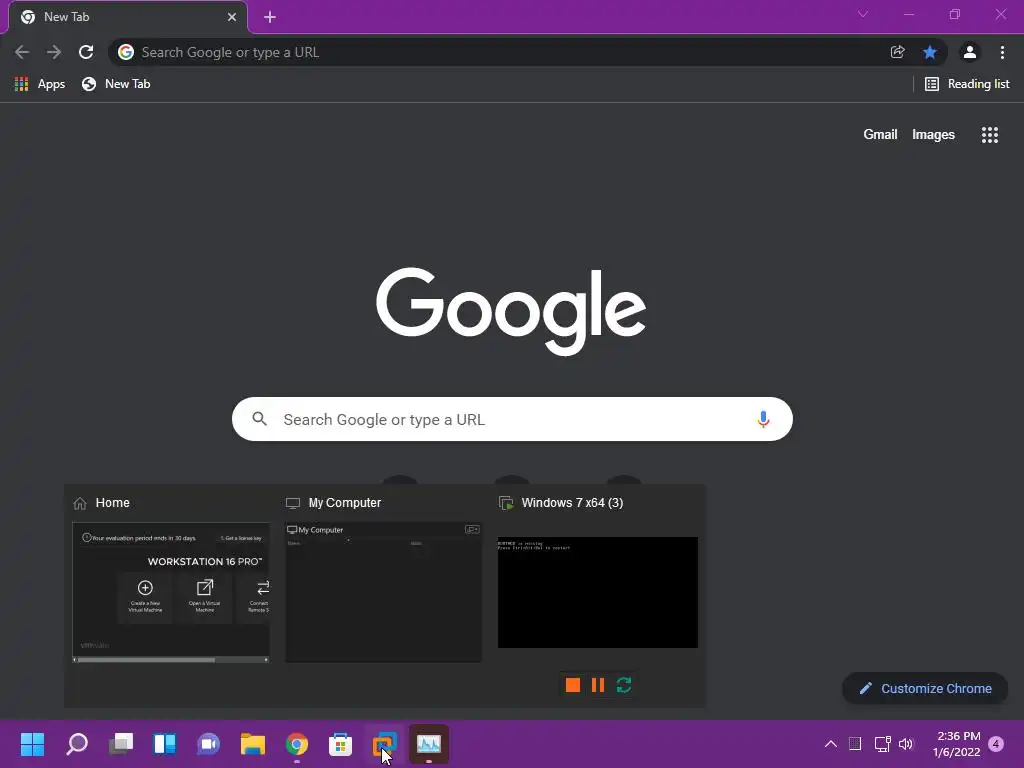Click the network tray icon
1024x768 pixels.
tap(882, 744)
